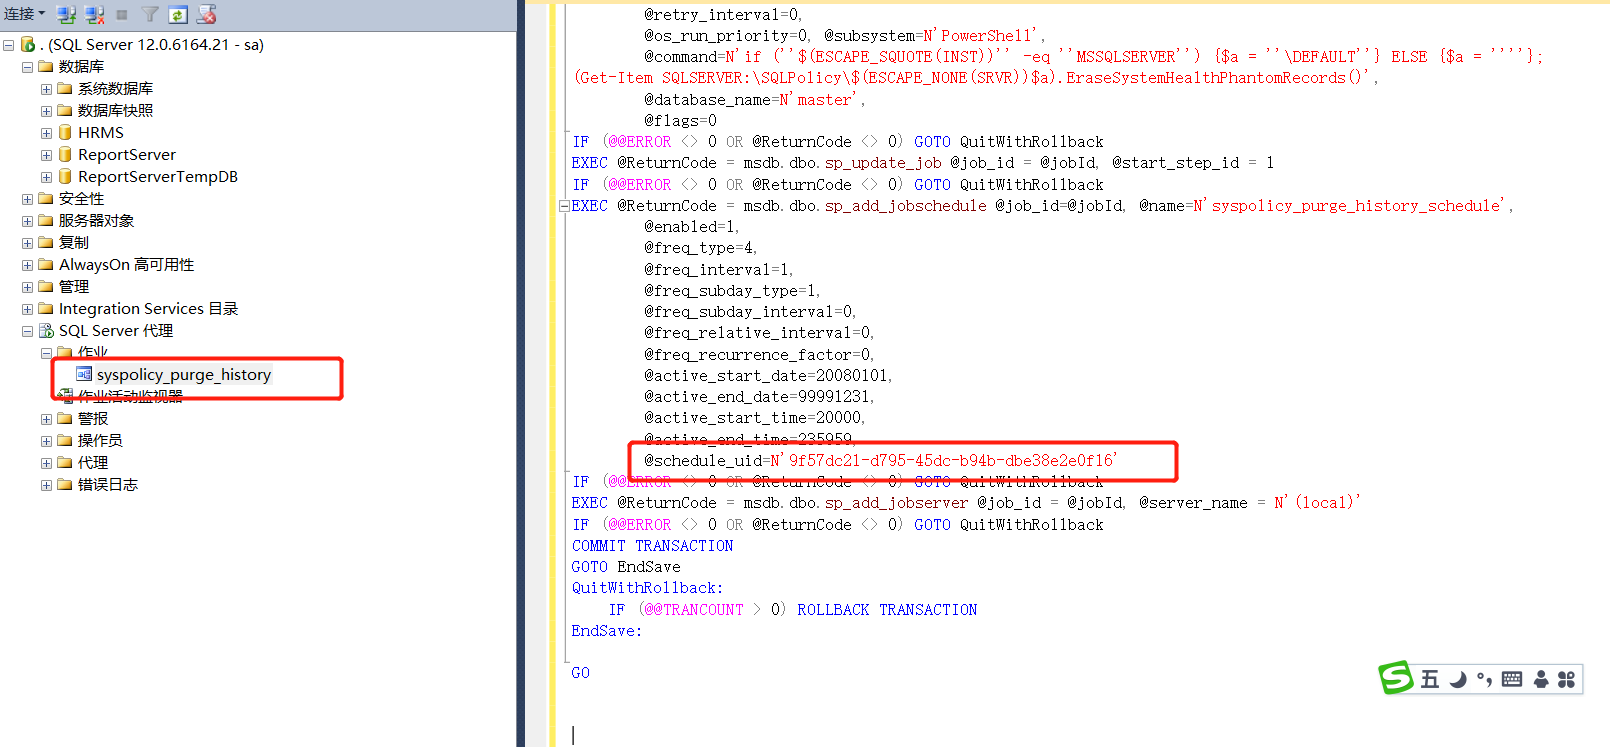Select the HRMS database label
The image size is (1610, 747).
point(101,133)
